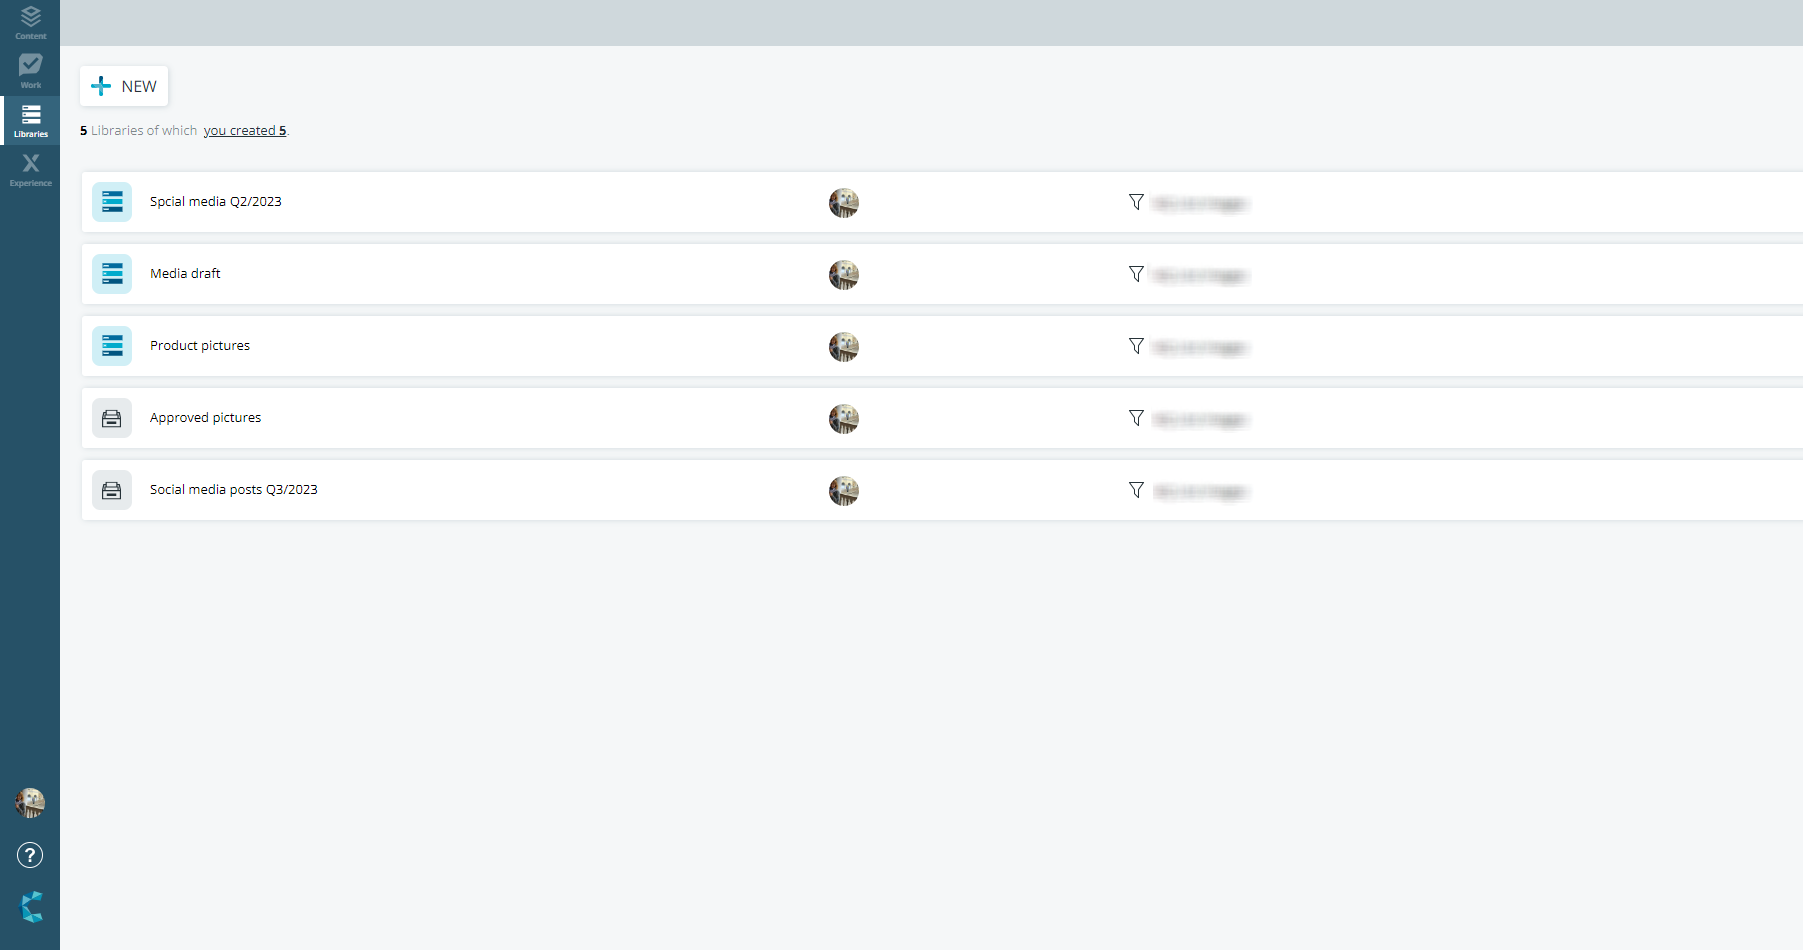Click owner avatar on Media draft row

(x=844, y=275)
